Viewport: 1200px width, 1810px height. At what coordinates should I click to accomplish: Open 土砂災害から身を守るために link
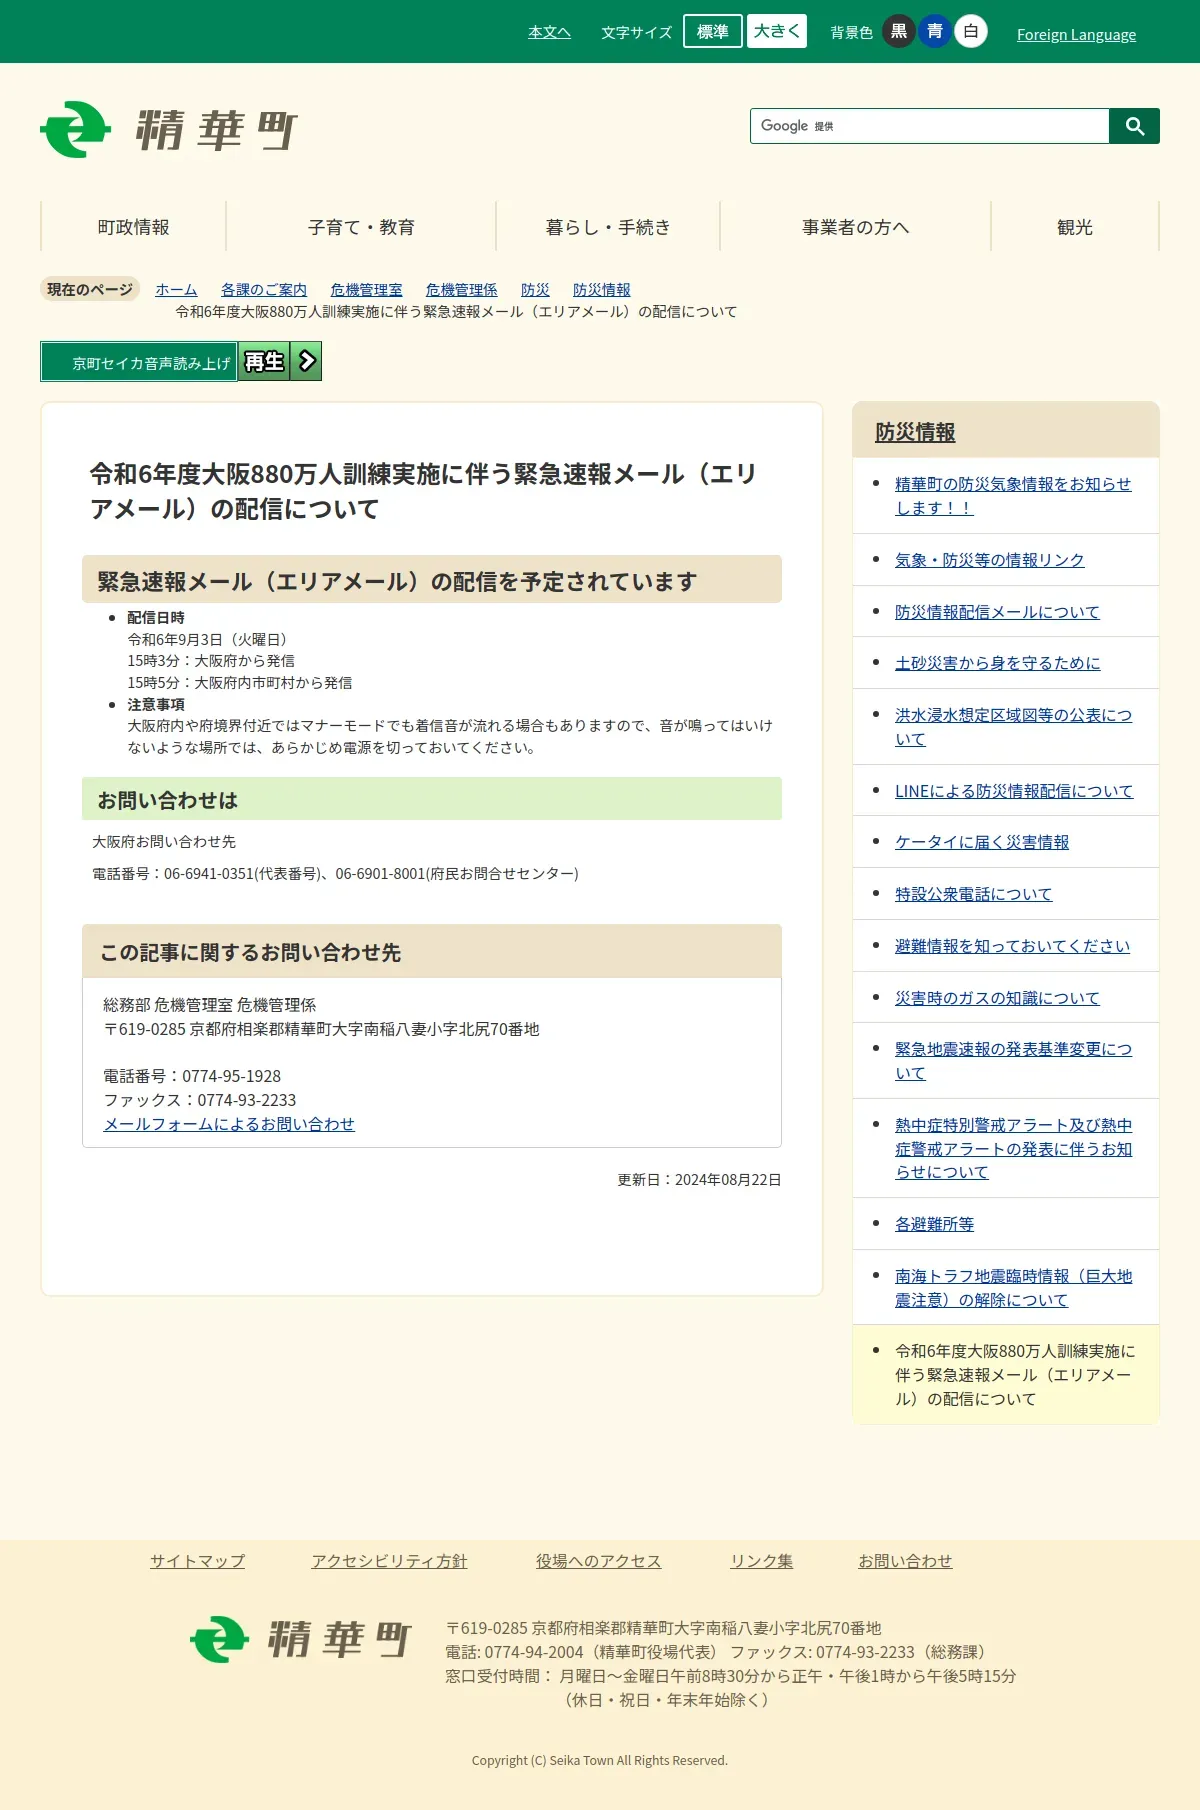[997, 663]
